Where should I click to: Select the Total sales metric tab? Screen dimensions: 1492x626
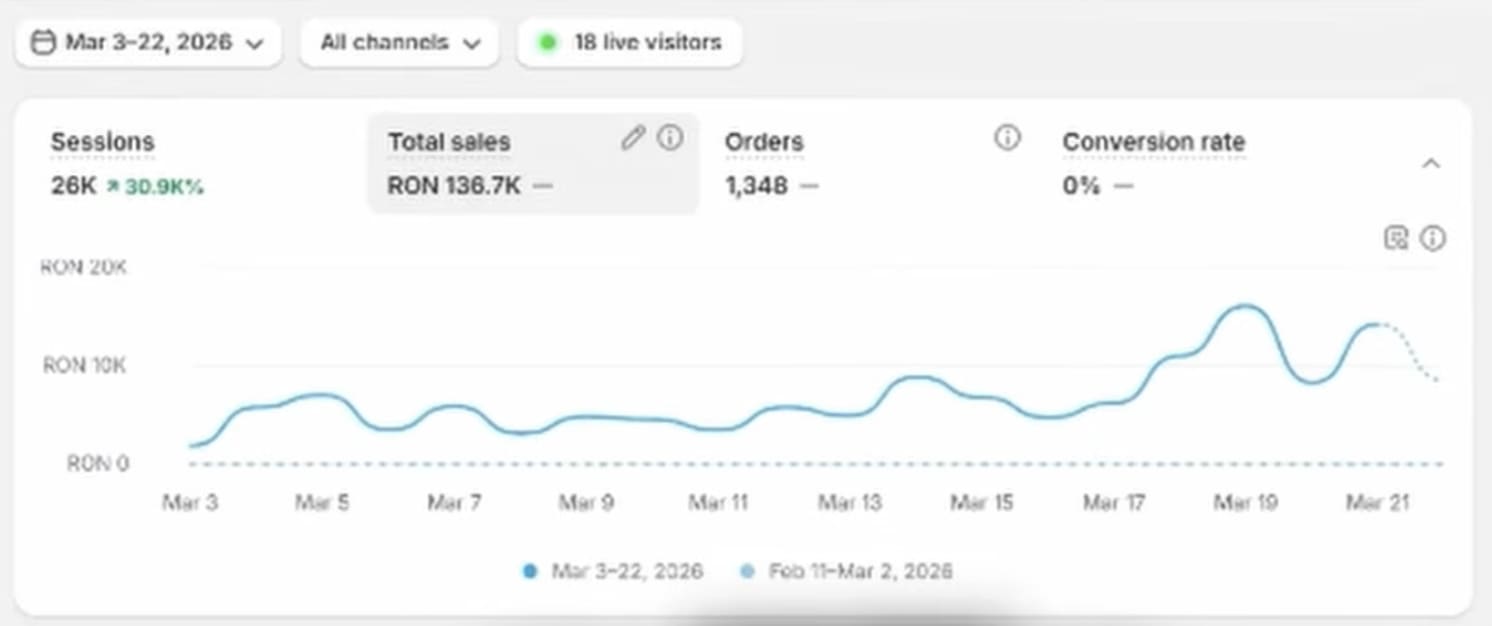(533, 163)
